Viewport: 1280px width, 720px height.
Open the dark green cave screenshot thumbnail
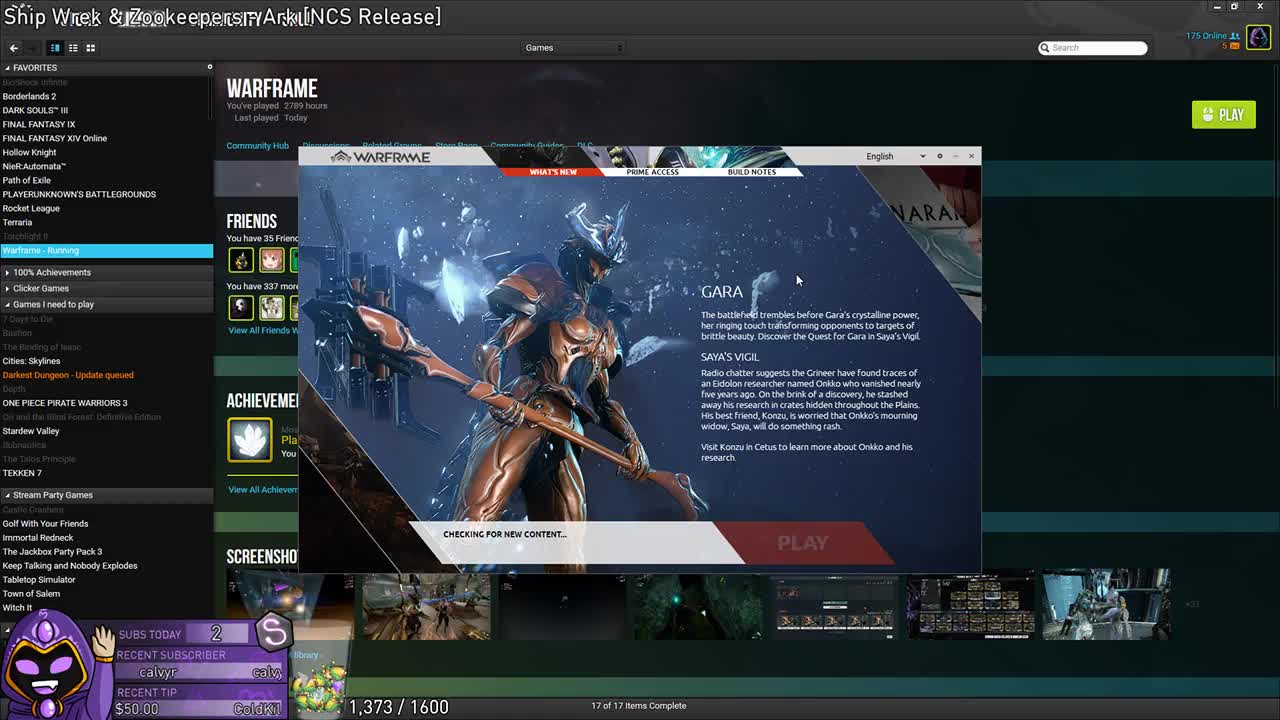pyautogui.click(x=698, y=605)
